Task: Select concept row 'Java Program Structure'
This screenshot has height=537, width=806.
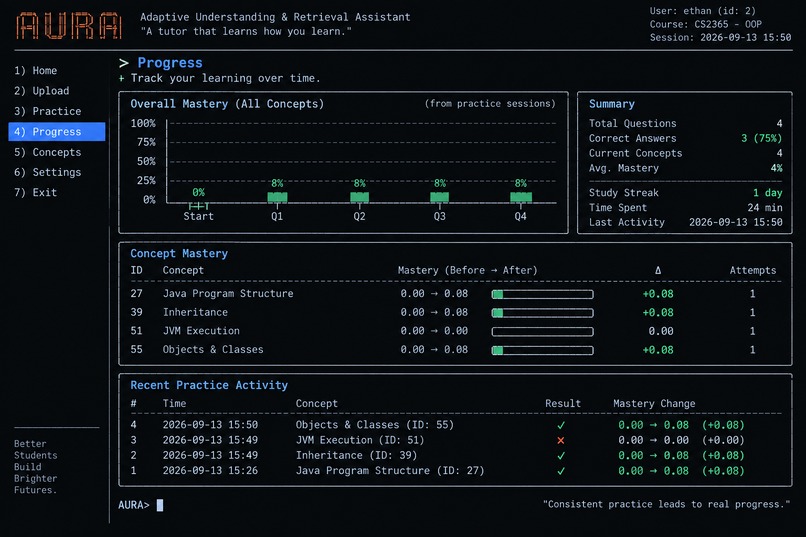Action: pyautogui.click(x=455, y=294)
